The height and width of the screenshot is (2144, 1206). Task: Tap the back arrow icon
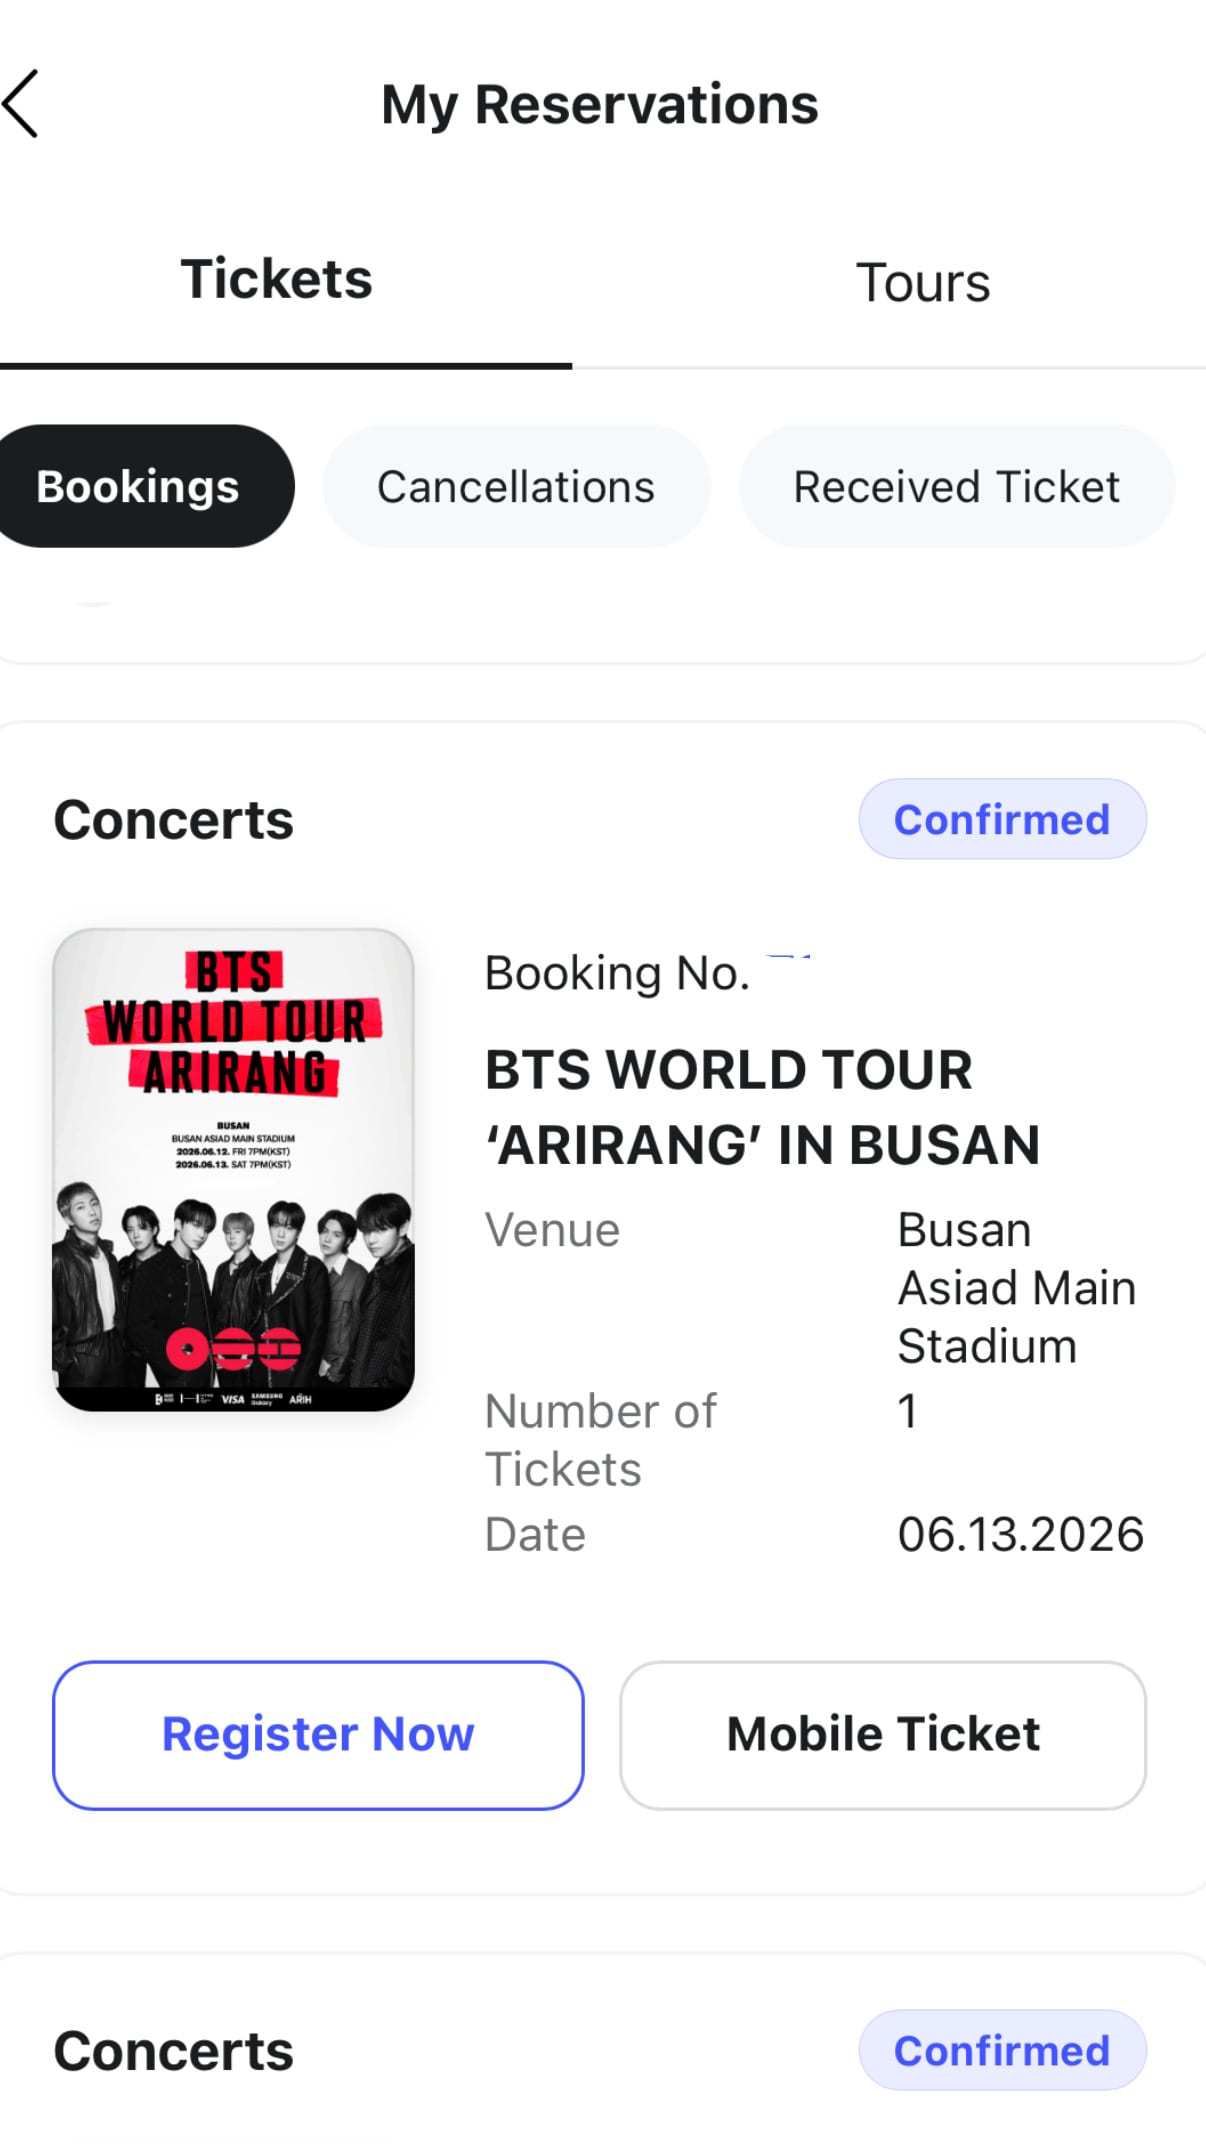pos(21,103)
